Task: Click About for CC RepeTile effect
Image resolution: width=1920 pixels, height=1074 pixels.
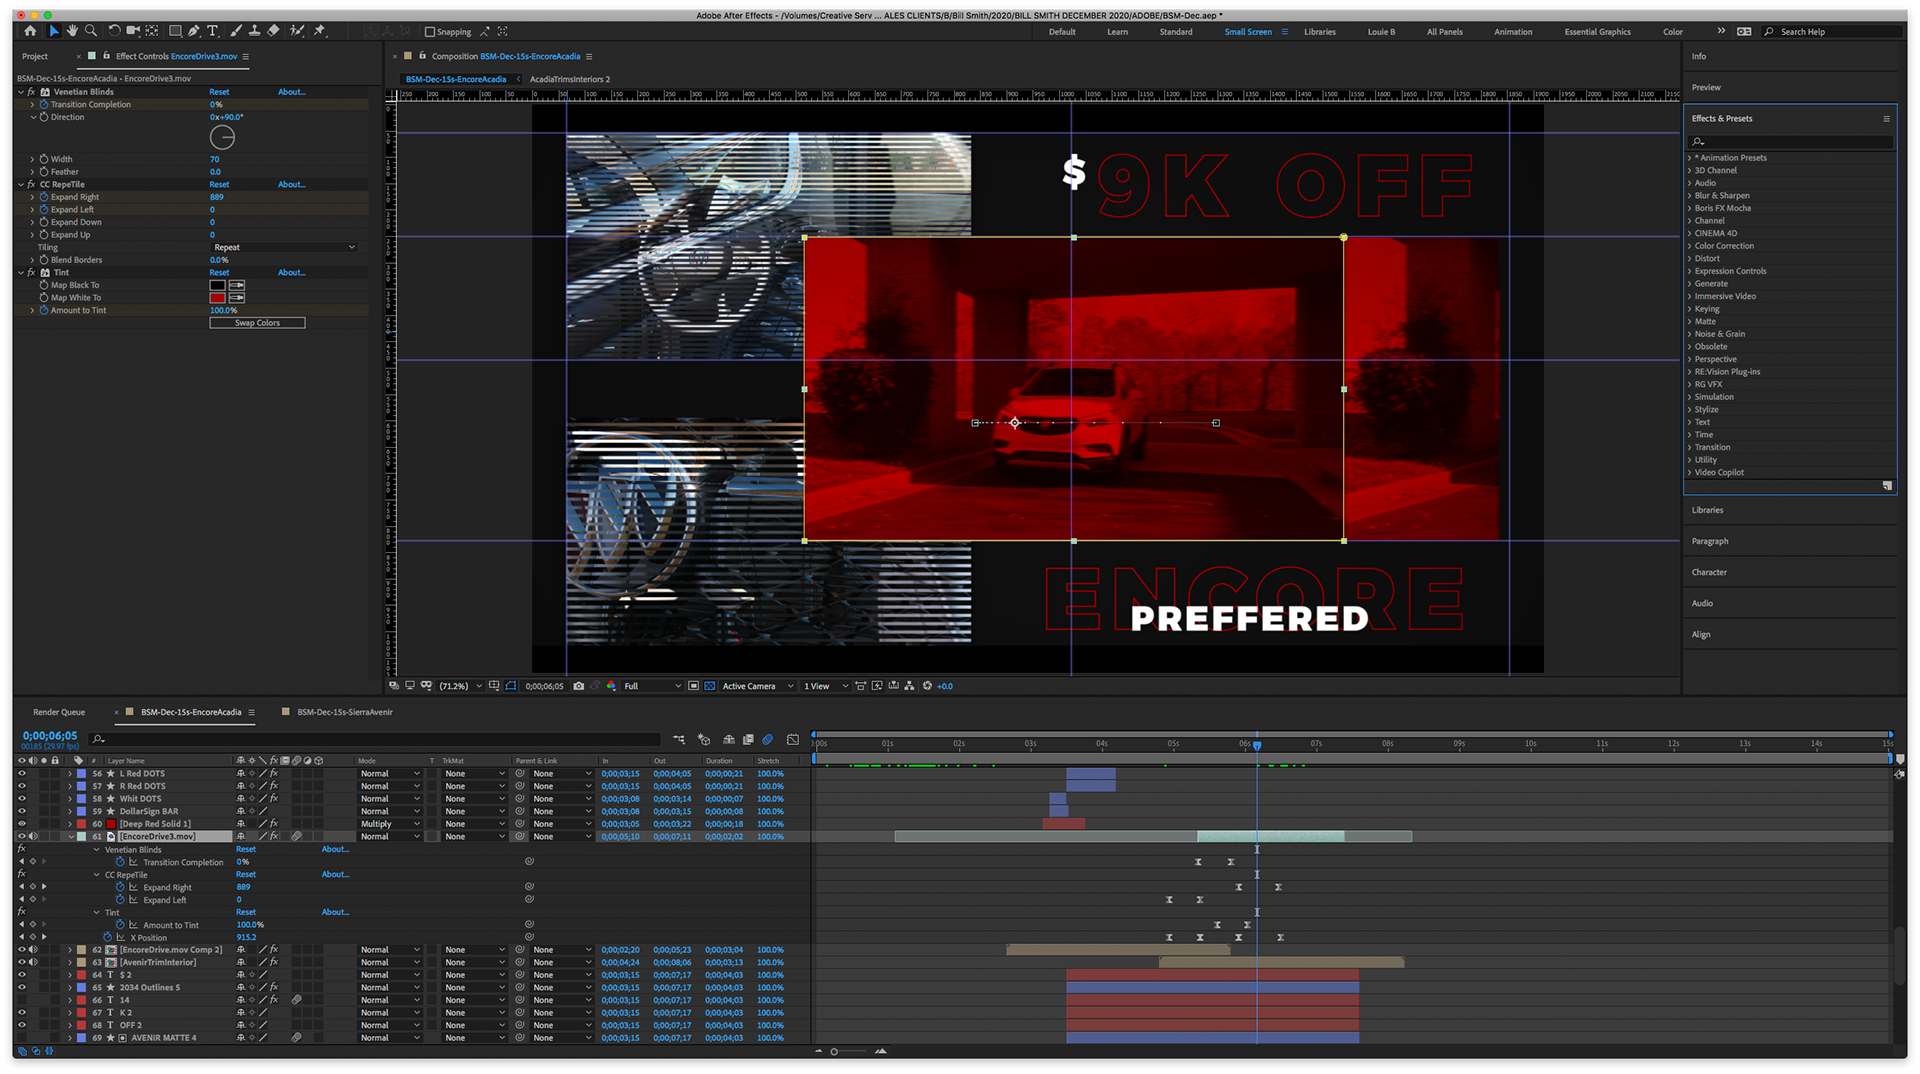Action: click(x=291, y=184)
